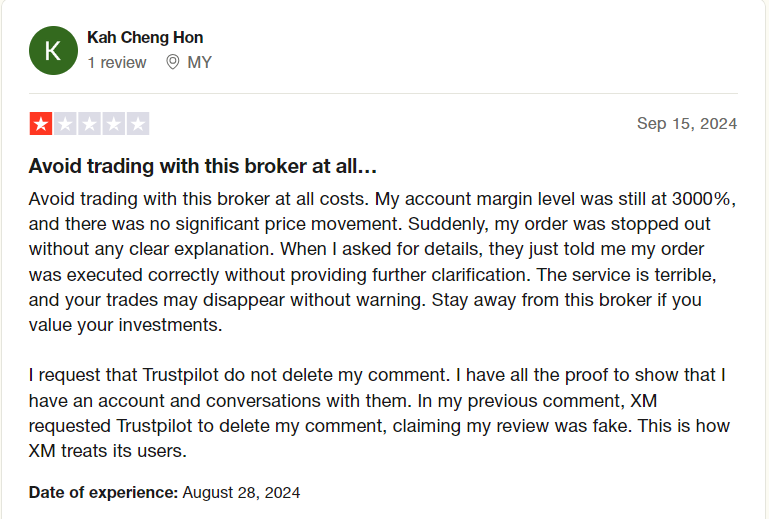Click the second gray rating star
The height and width of the screenshot is (519, 769).
click(65, 124)
